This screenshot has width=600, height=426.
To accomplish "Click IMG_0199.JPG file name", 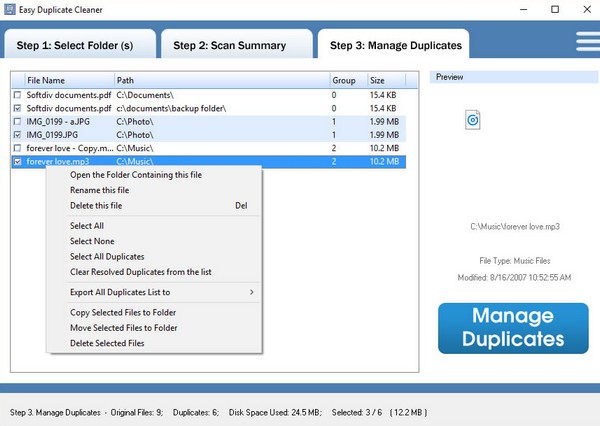I will [x=52, y=135].
